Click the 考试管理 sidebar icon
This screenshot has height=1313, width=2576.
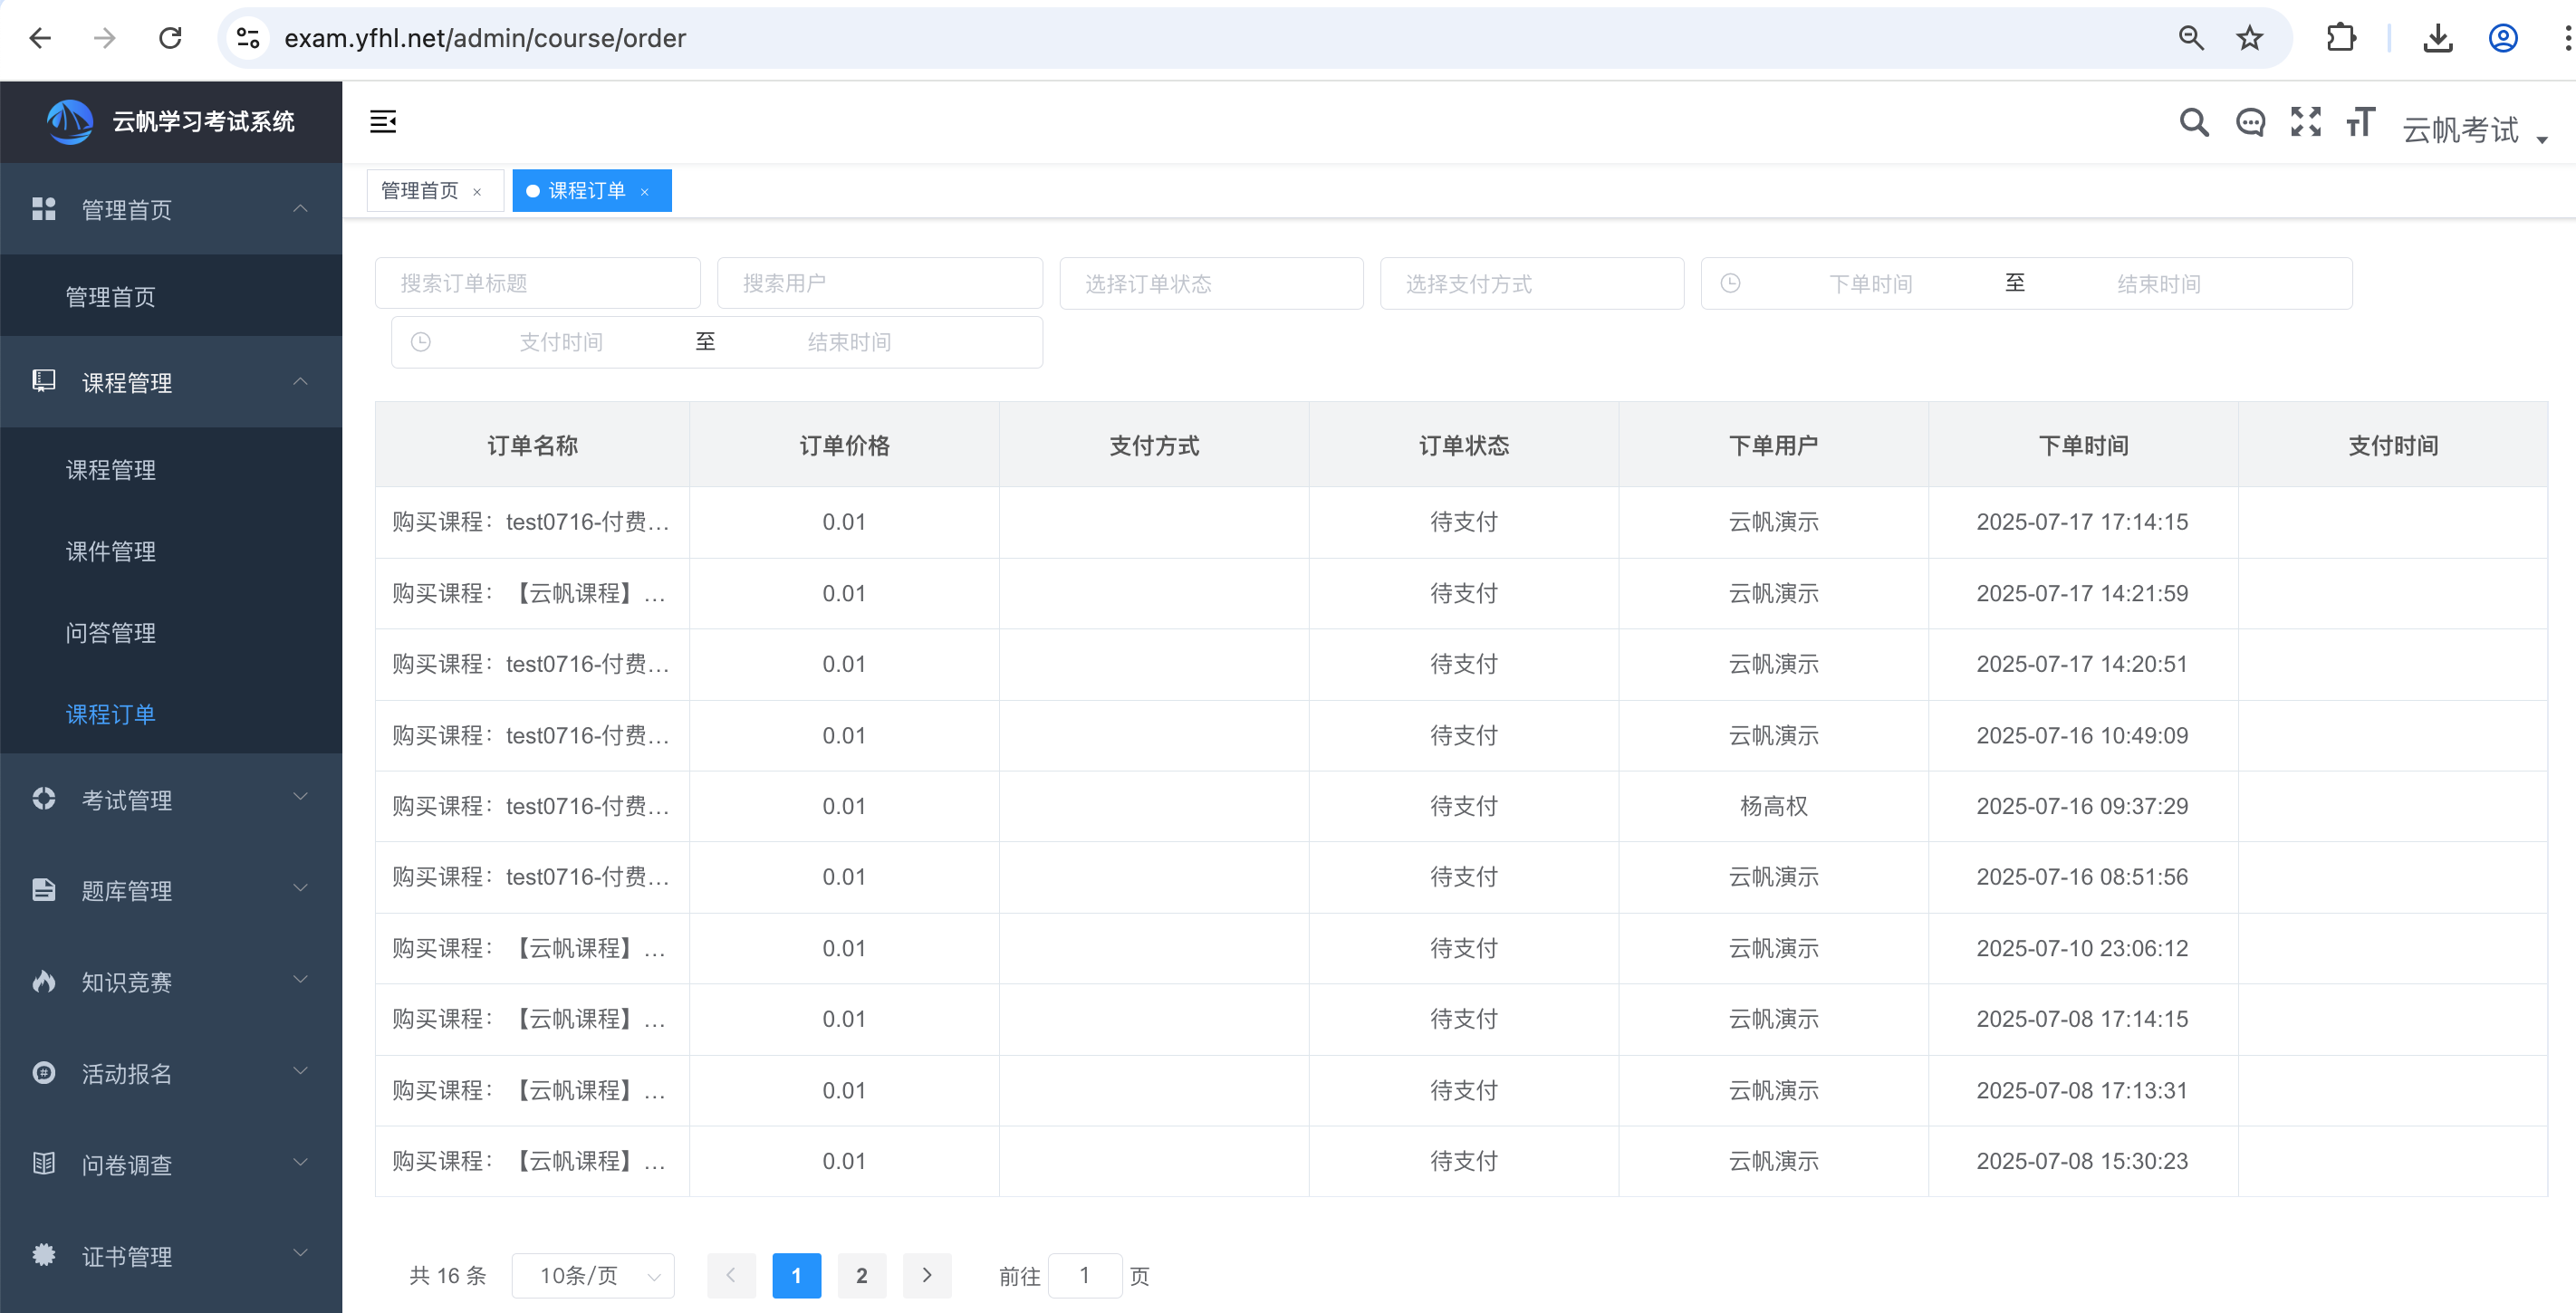44,798
